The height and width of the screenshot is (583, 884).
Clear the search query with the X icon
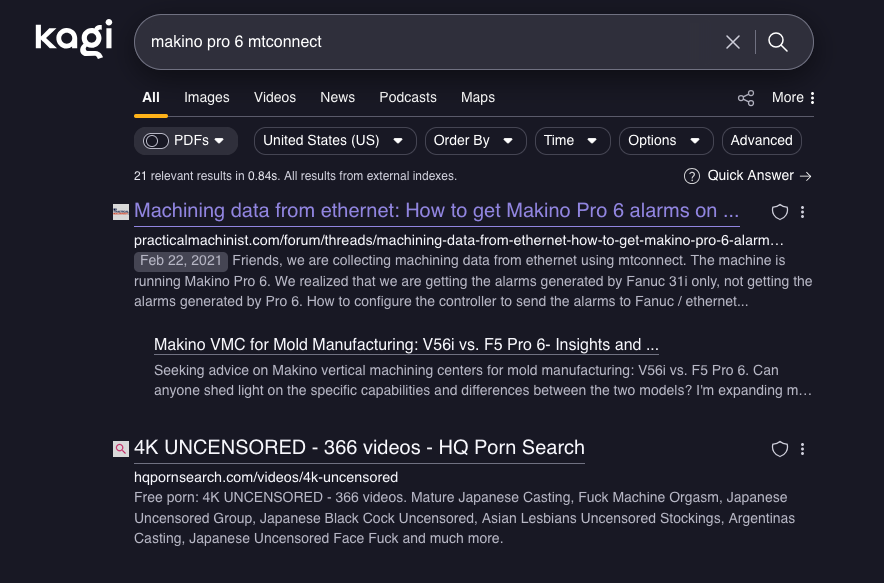(x=733, y=42)
